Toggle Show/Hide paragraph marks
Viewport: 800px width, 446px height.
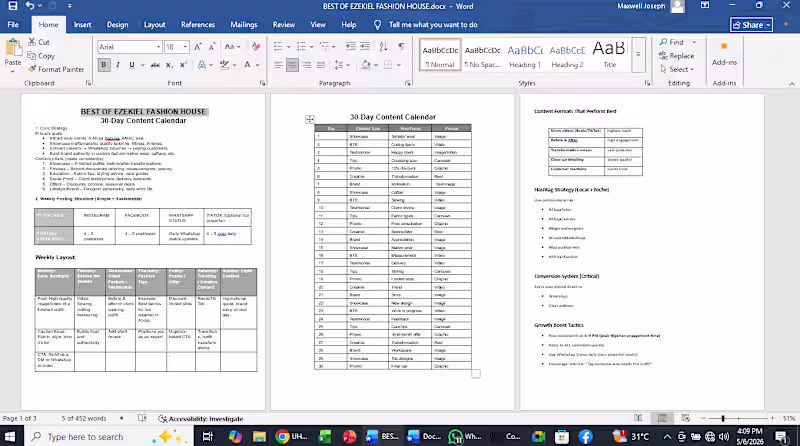402,46
